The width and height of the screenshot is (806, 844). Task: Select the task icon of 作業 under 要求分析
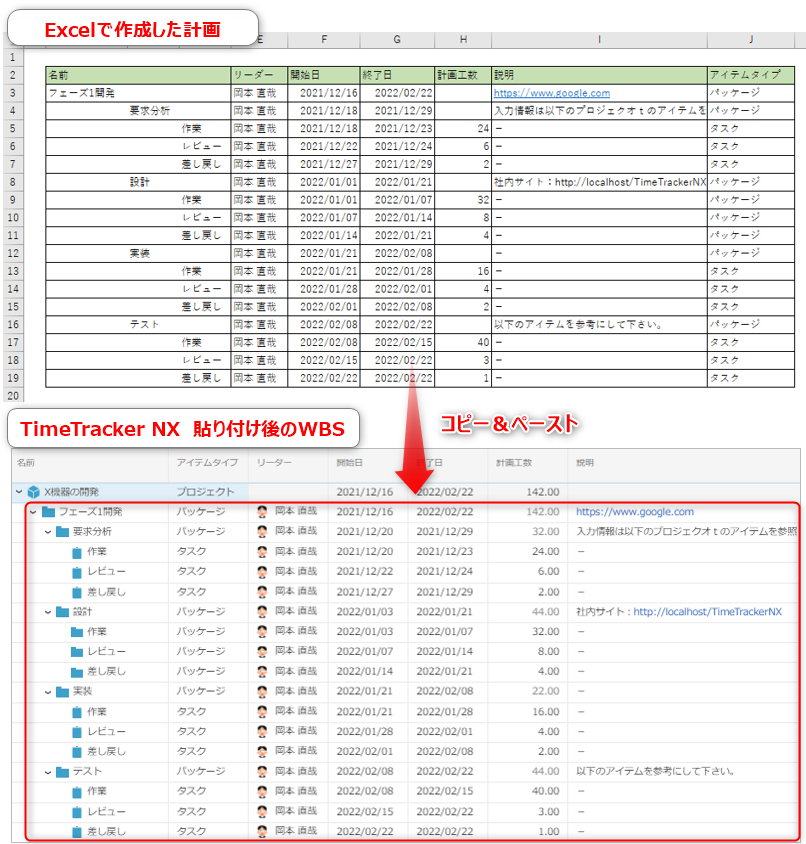pos(77,552)
